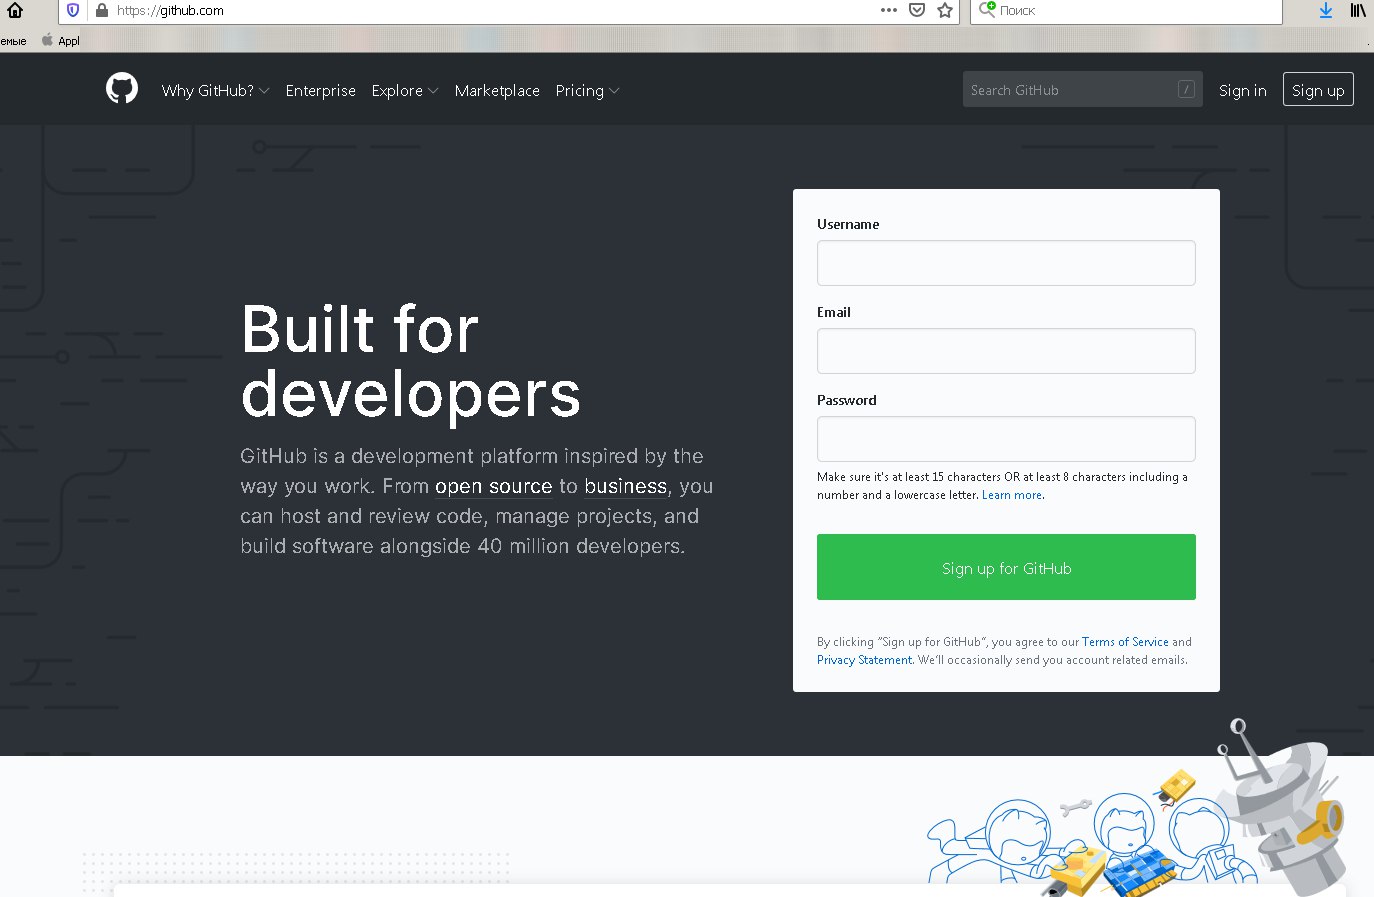Open the Privacy Statement link

pyautogui.click(x=864, y=660)
